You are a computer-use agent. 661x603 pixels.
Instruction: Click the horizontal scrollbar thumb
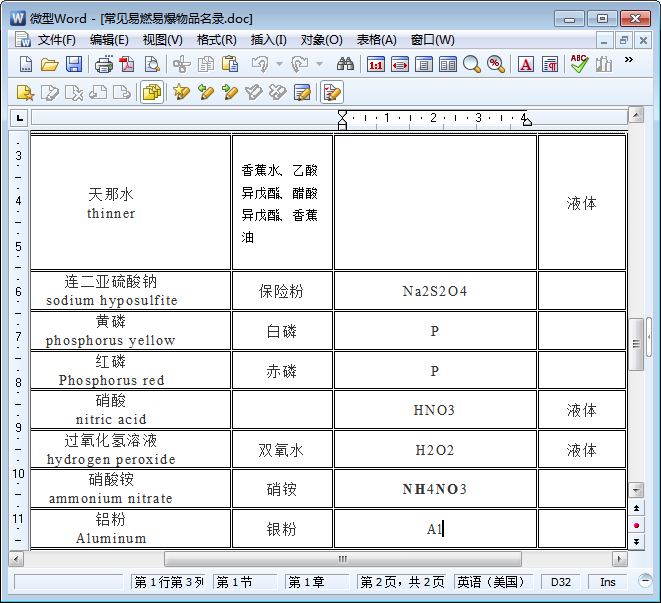342,559
